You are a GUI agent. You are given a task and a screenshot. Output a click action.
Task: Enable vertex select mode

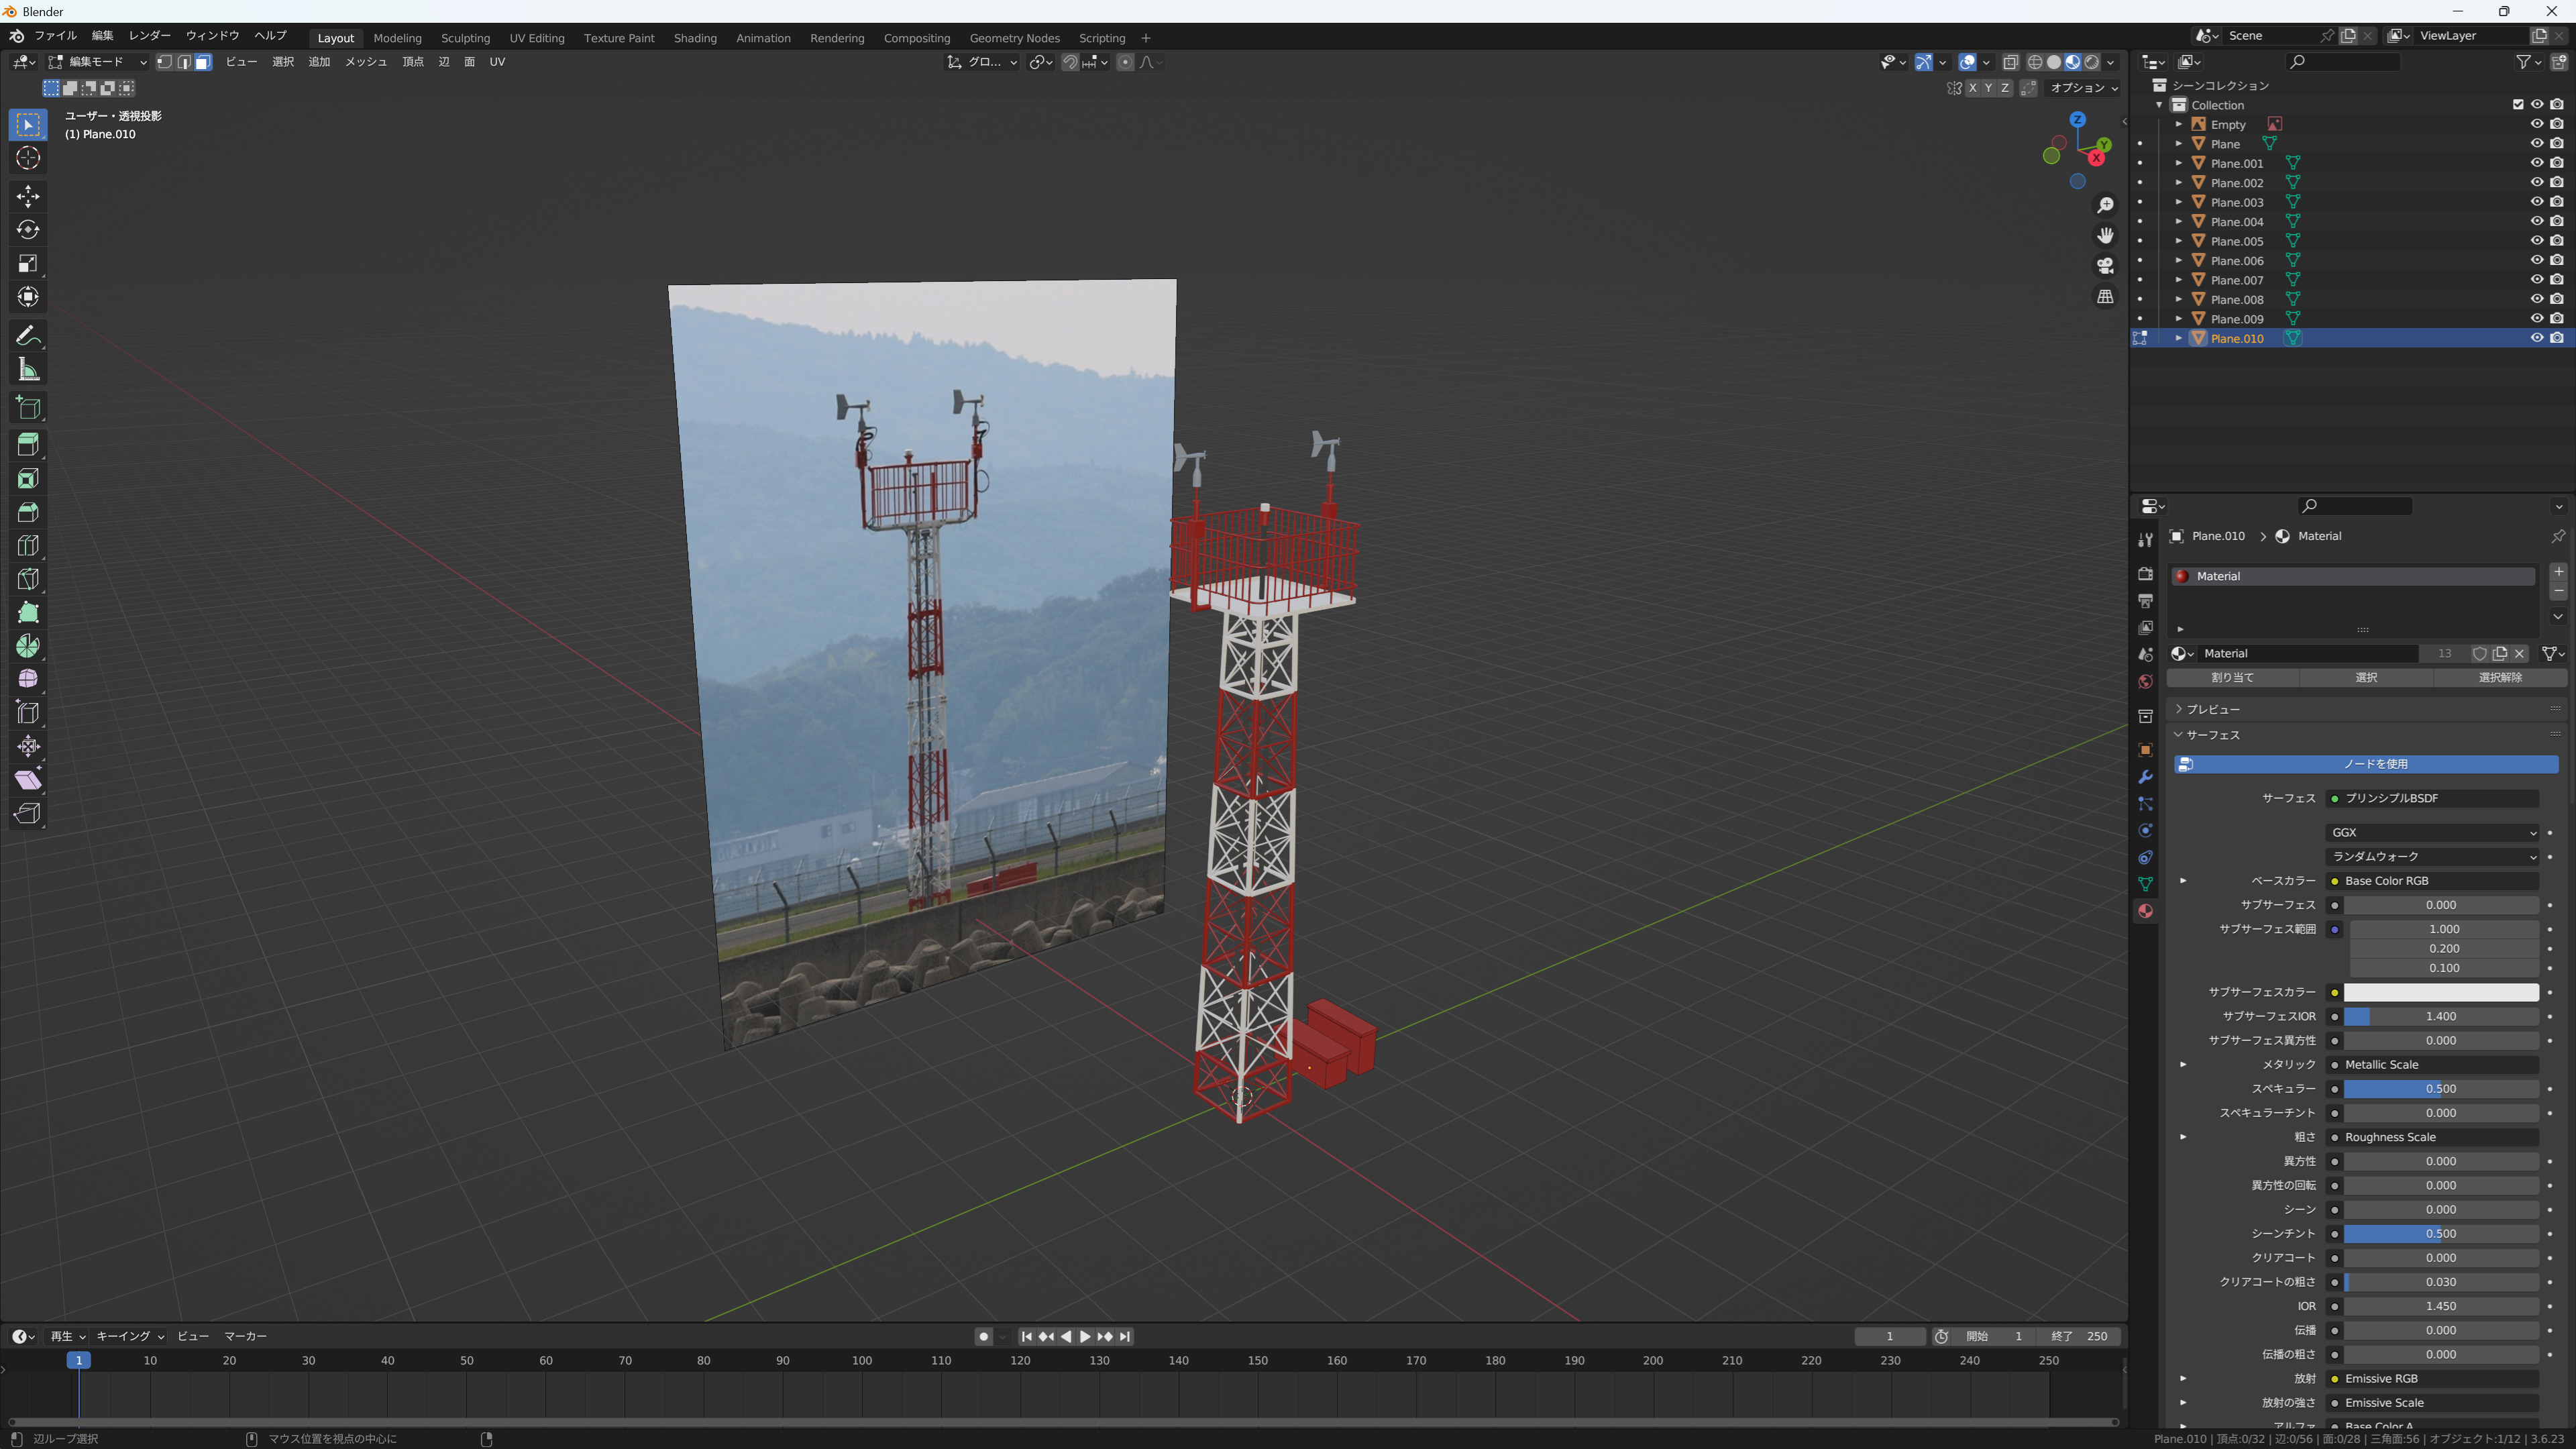coord(165,62)
